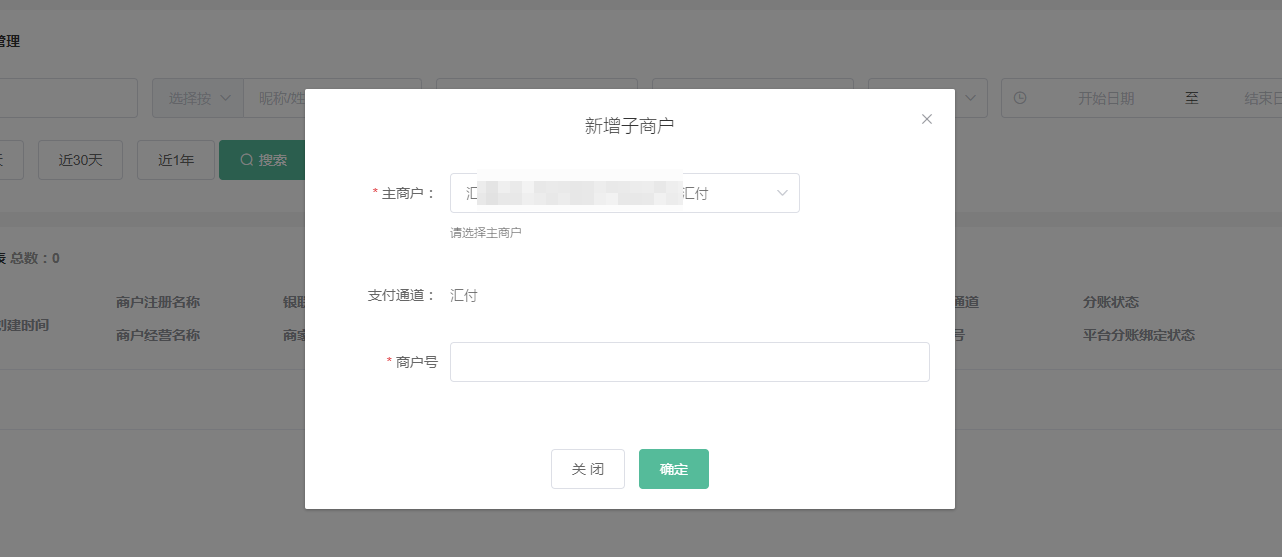The width and height of the screenshot is (1282, 557).
Task: Click the 平台分账绑定状态 column header
Action: click(1138, 335)
